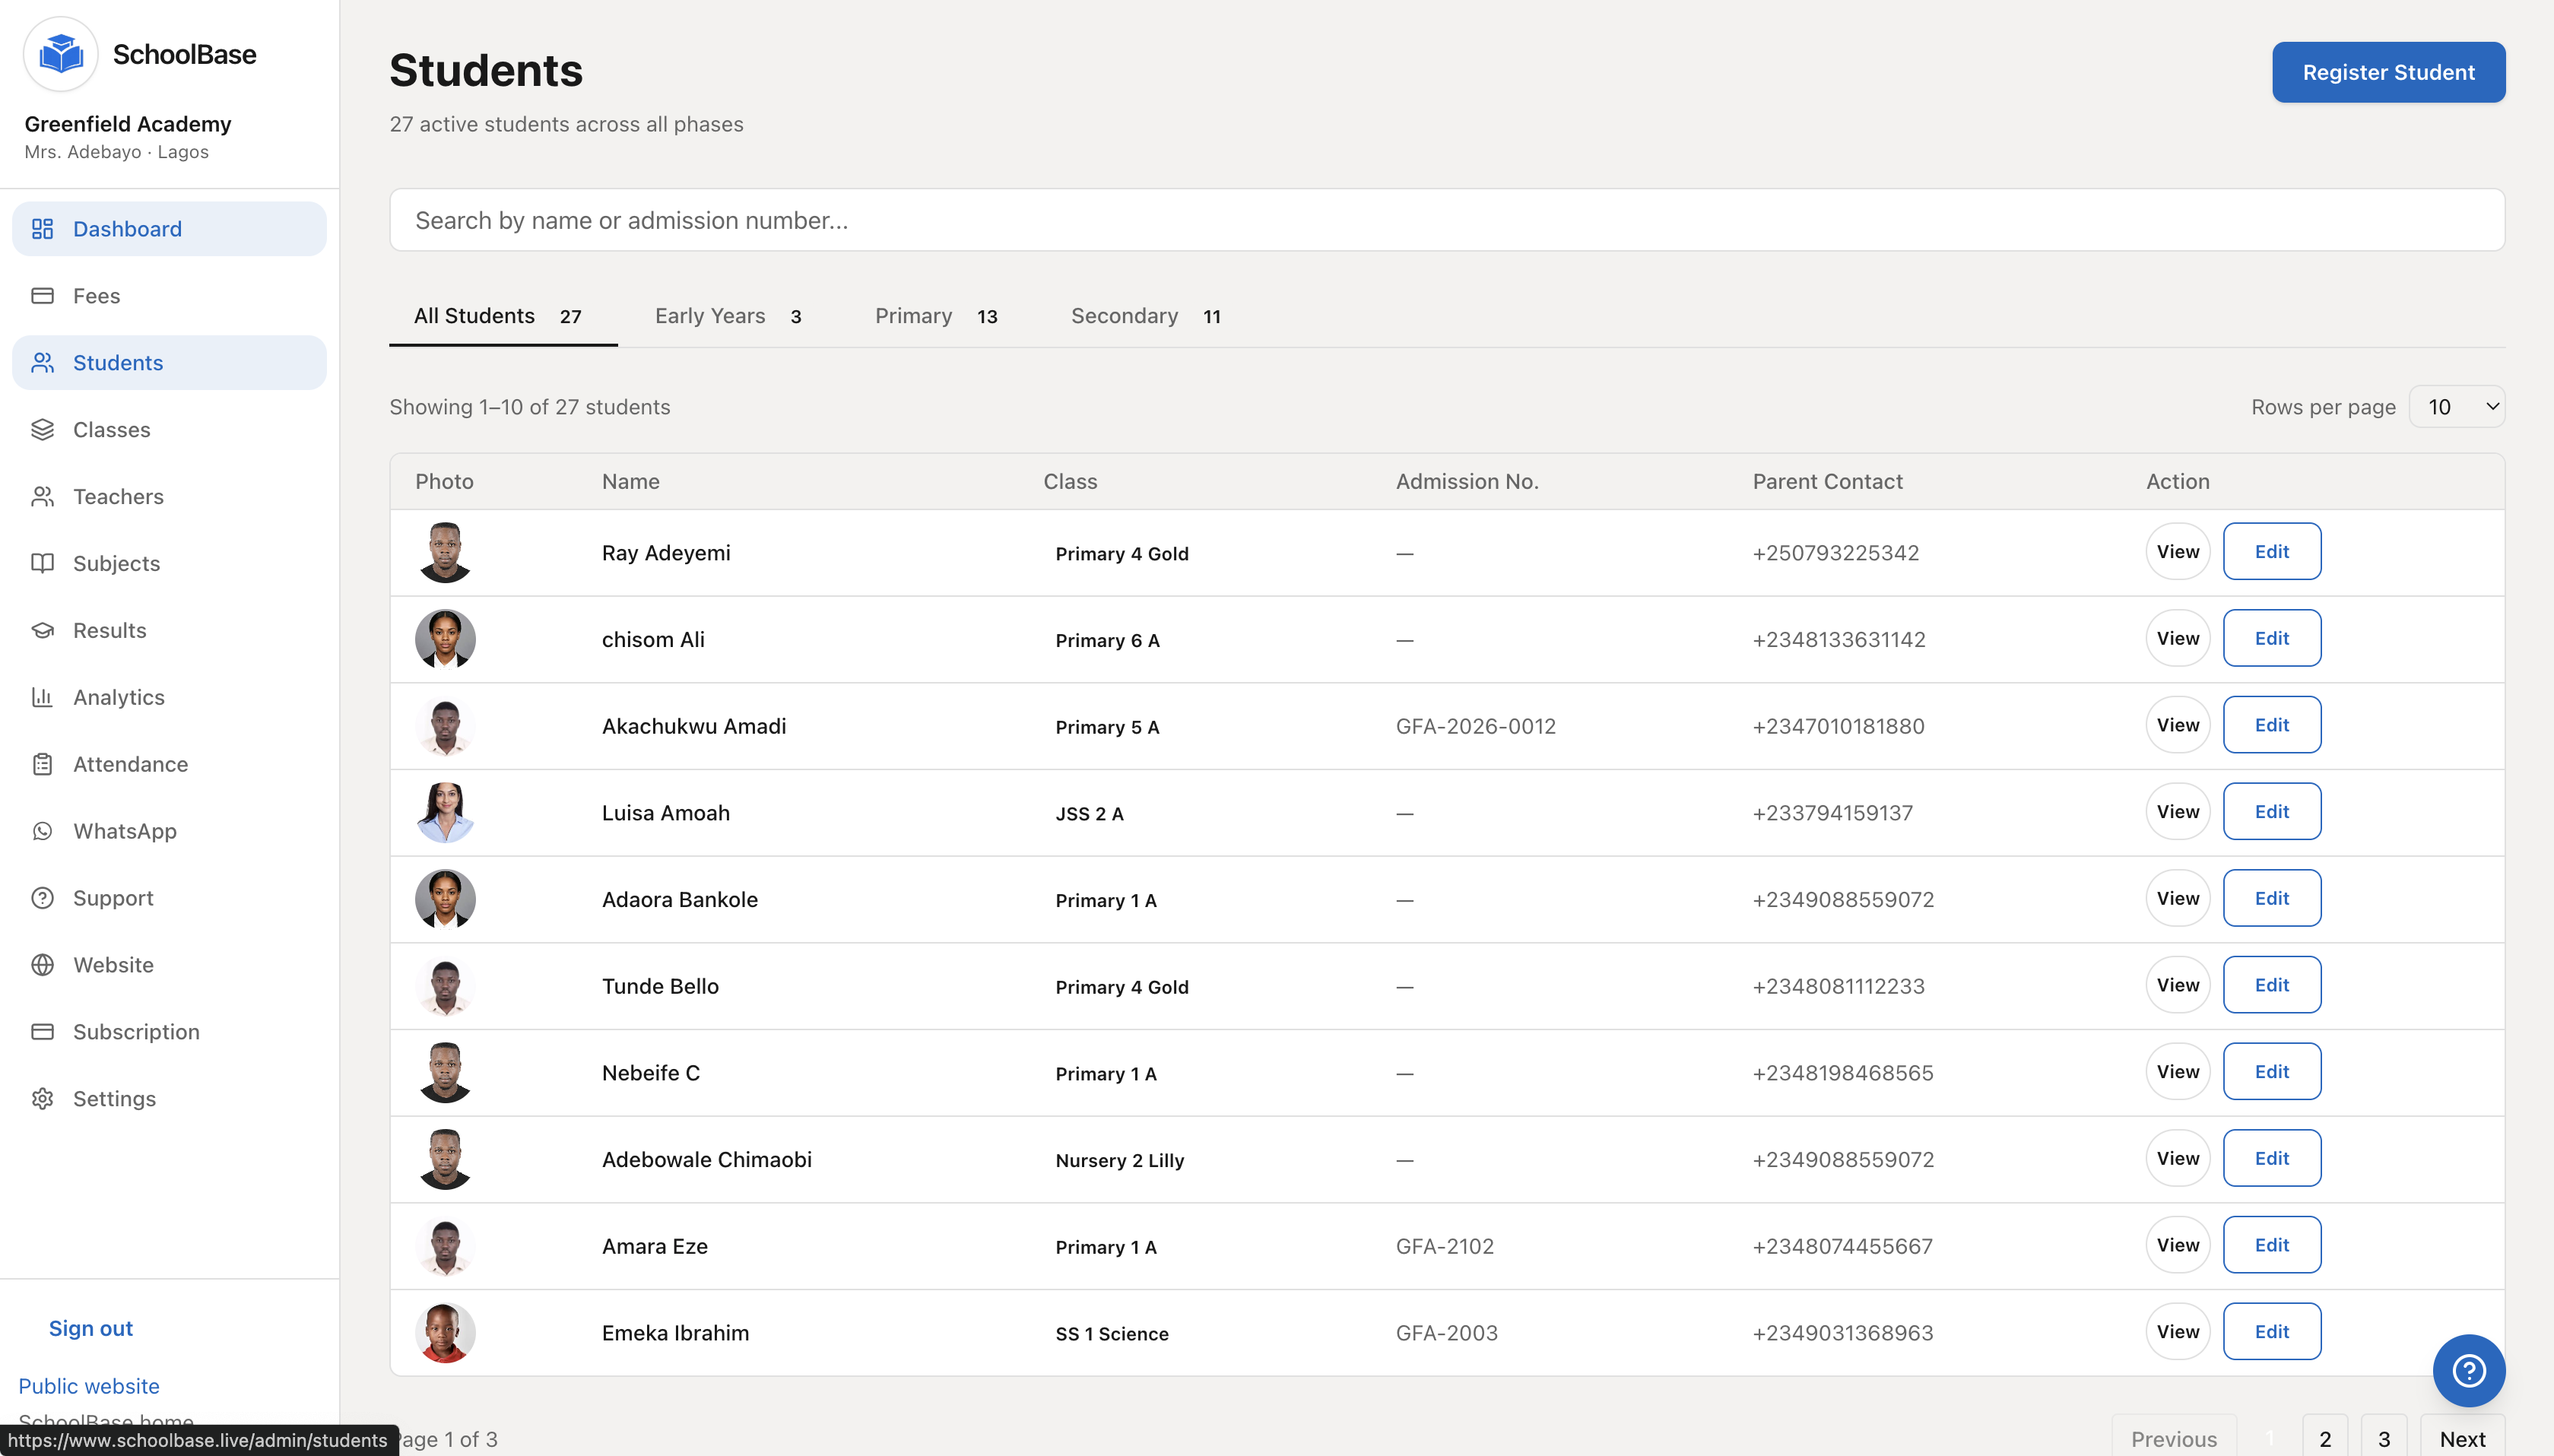Click the Website globe icon
Image resolution: width=2554 pixels, height=1456 pixels.
click(x=42, y=966)
